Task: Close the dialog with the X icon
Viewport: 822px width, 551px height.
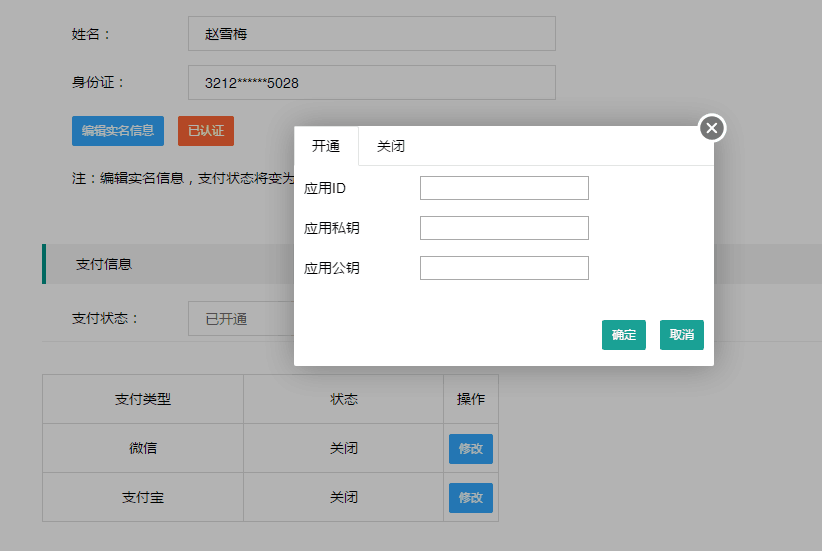Action: 711,128
